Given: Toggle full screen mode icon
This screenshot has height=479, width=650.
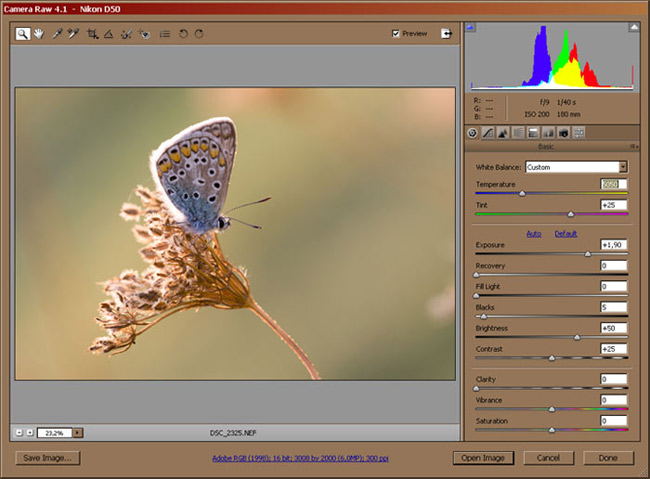Looking at the screenshot, I should tap(446, 34).
